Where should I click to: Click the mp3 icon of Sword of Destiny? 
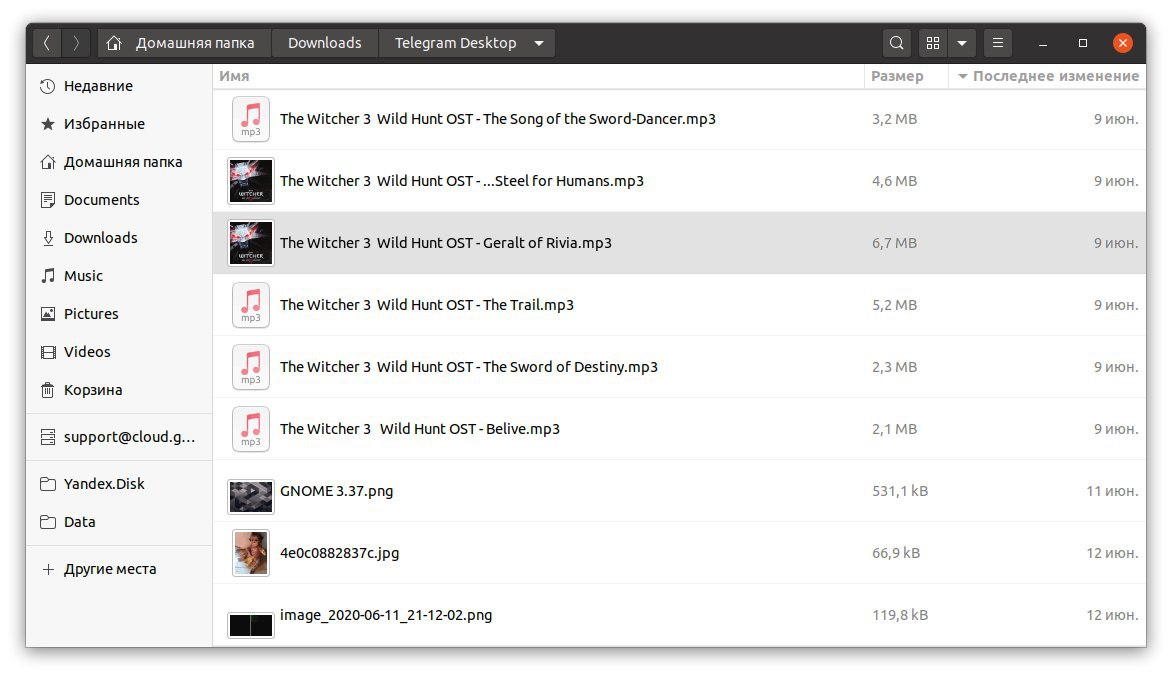250,367
